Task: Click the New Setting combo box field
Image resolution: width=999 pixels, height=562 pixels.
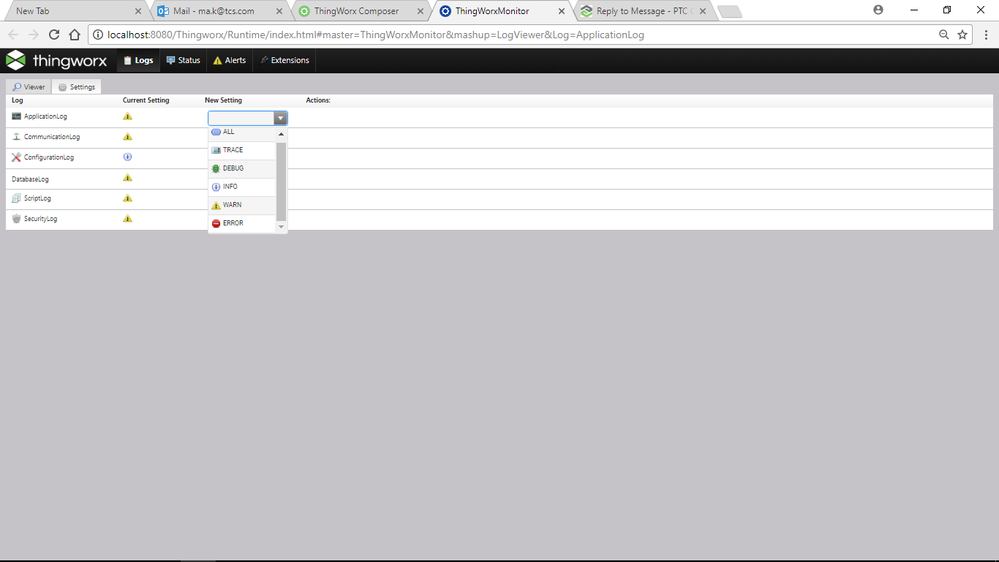Action: click(x=241, y=118)
